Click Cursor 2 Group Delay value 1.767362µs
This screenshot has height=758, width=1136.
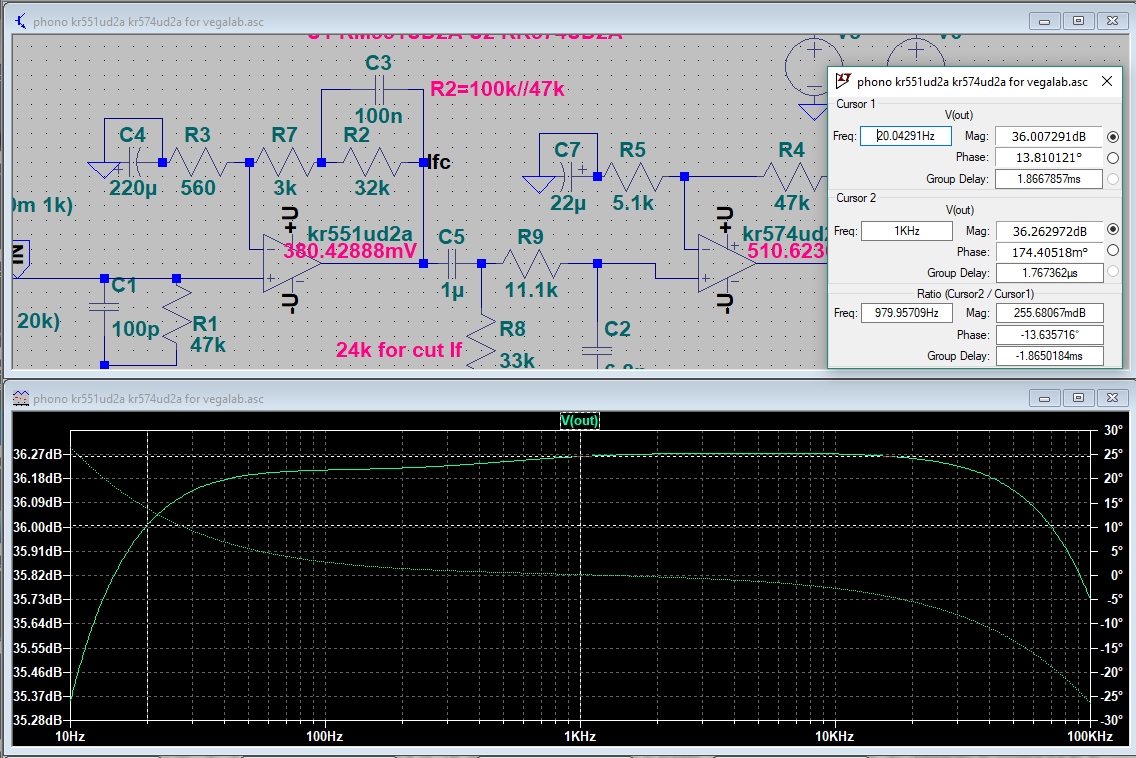point(1049,273)
